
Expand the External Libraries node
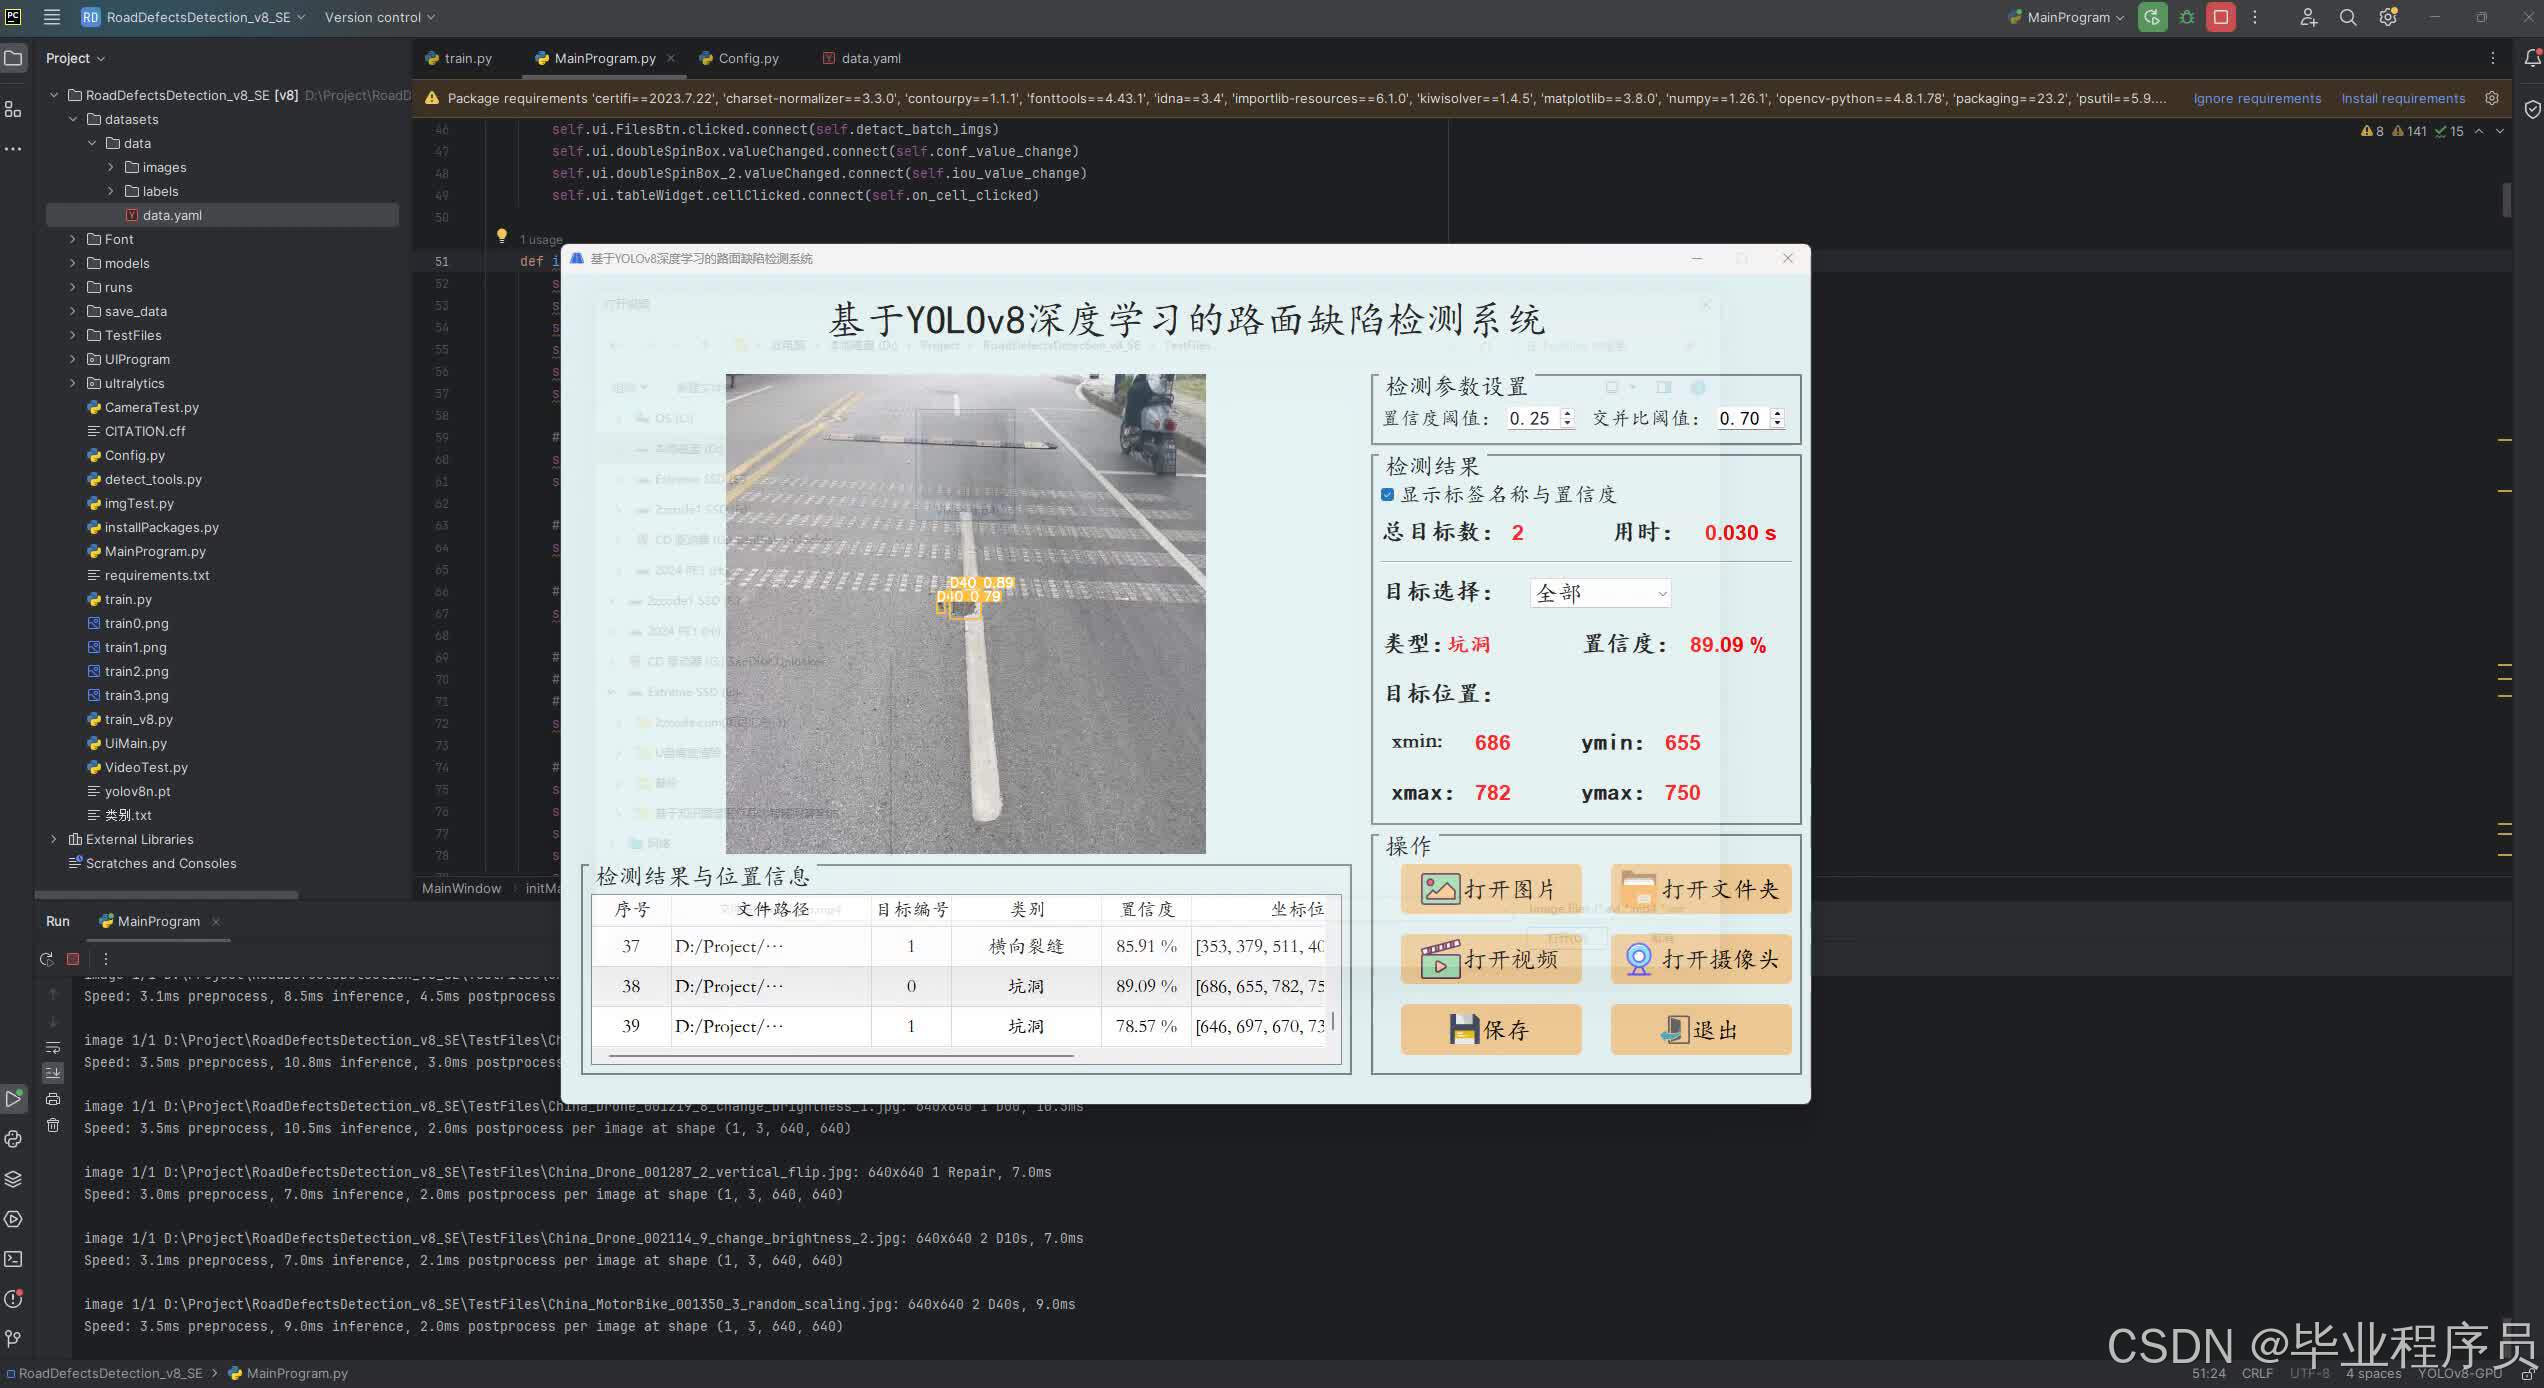[54, 839]
